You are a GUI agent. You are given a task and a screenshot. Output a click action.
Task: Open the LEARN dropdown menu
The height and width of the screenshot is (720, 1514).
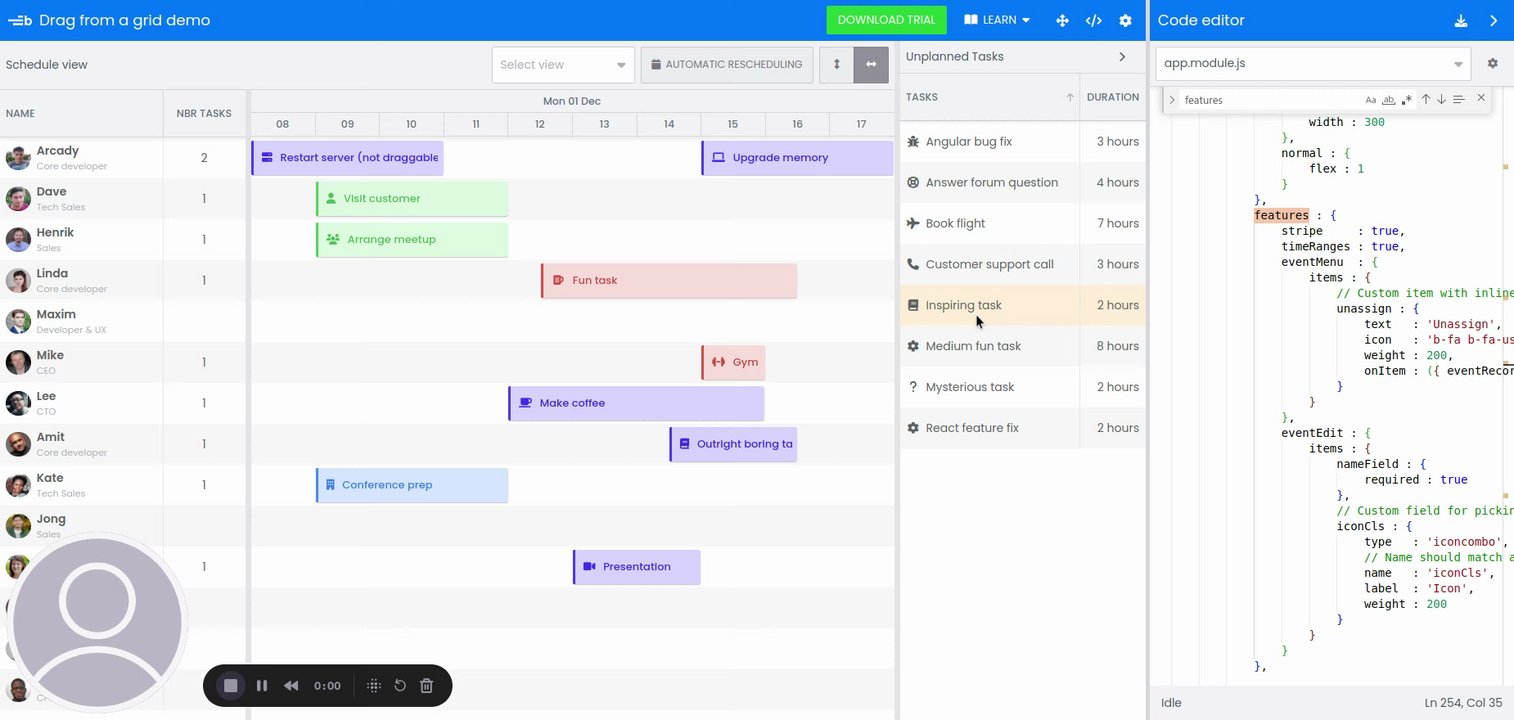(996, 20)
